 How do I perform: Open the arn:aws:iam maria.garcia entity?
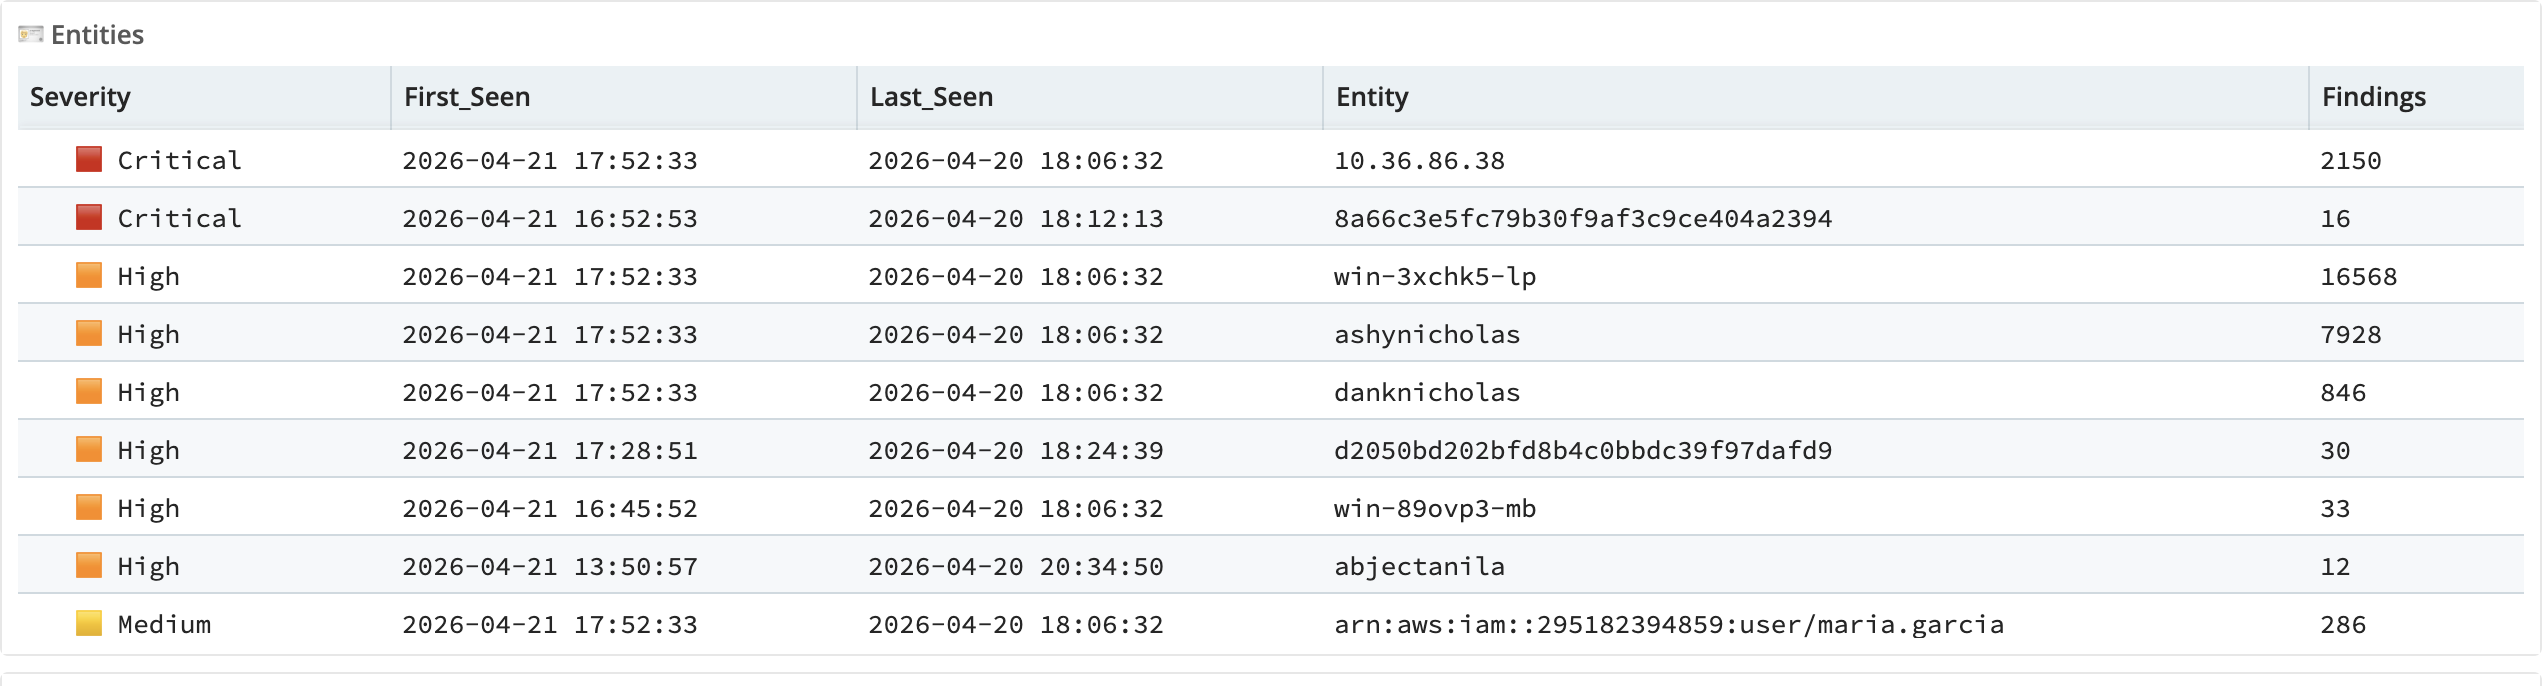coord(1669,625)
